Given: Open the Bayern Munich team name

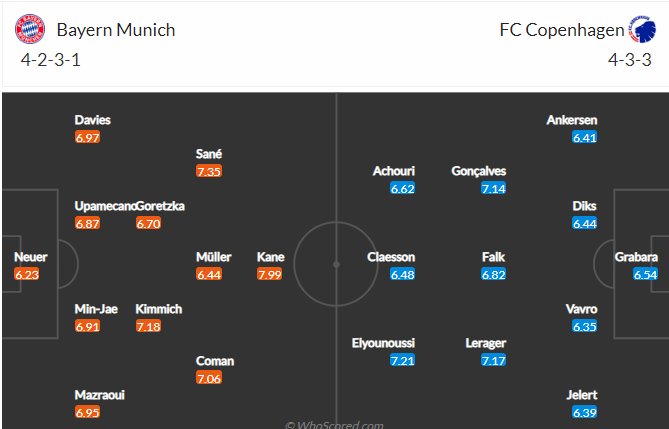Looking at the screenshot, I should pos(116,30).
